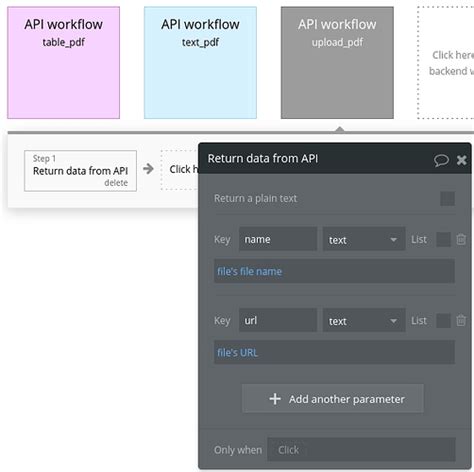Edit the url key input field
The width and height of the screenshot is (474, 472).
pyautogui.click(x=278, y=321)
